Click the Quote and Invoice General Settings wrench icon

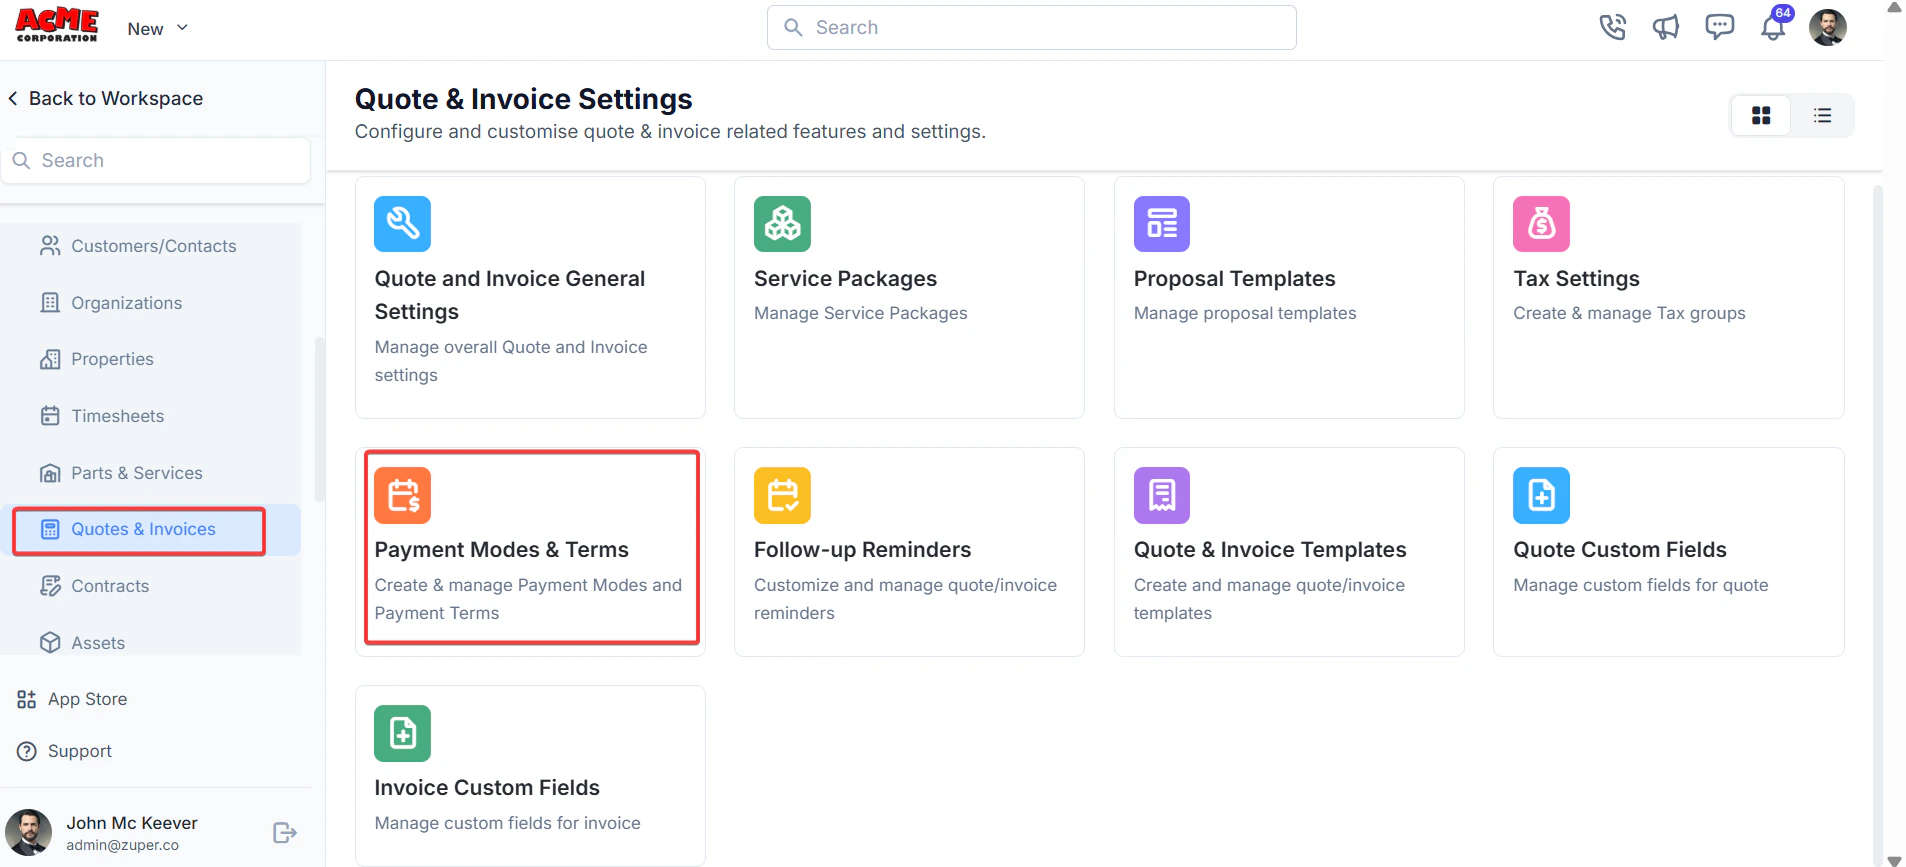[402, 224]
